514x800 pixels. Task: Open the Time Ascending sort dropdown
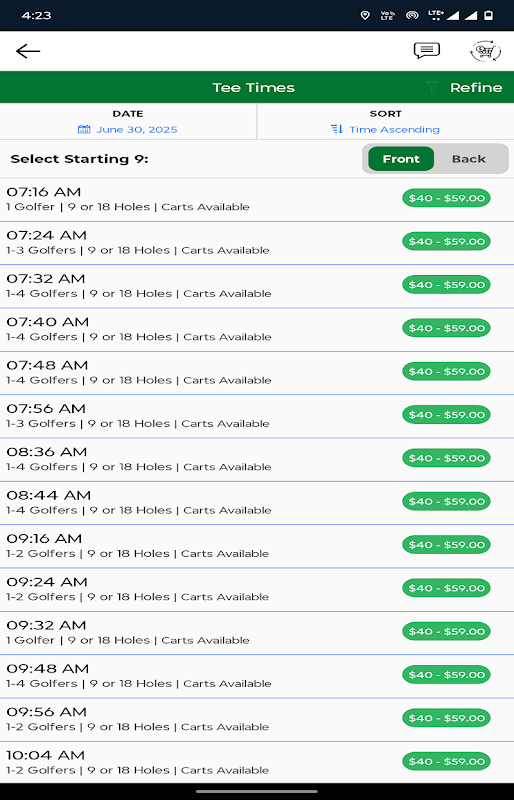coord(394,130)
